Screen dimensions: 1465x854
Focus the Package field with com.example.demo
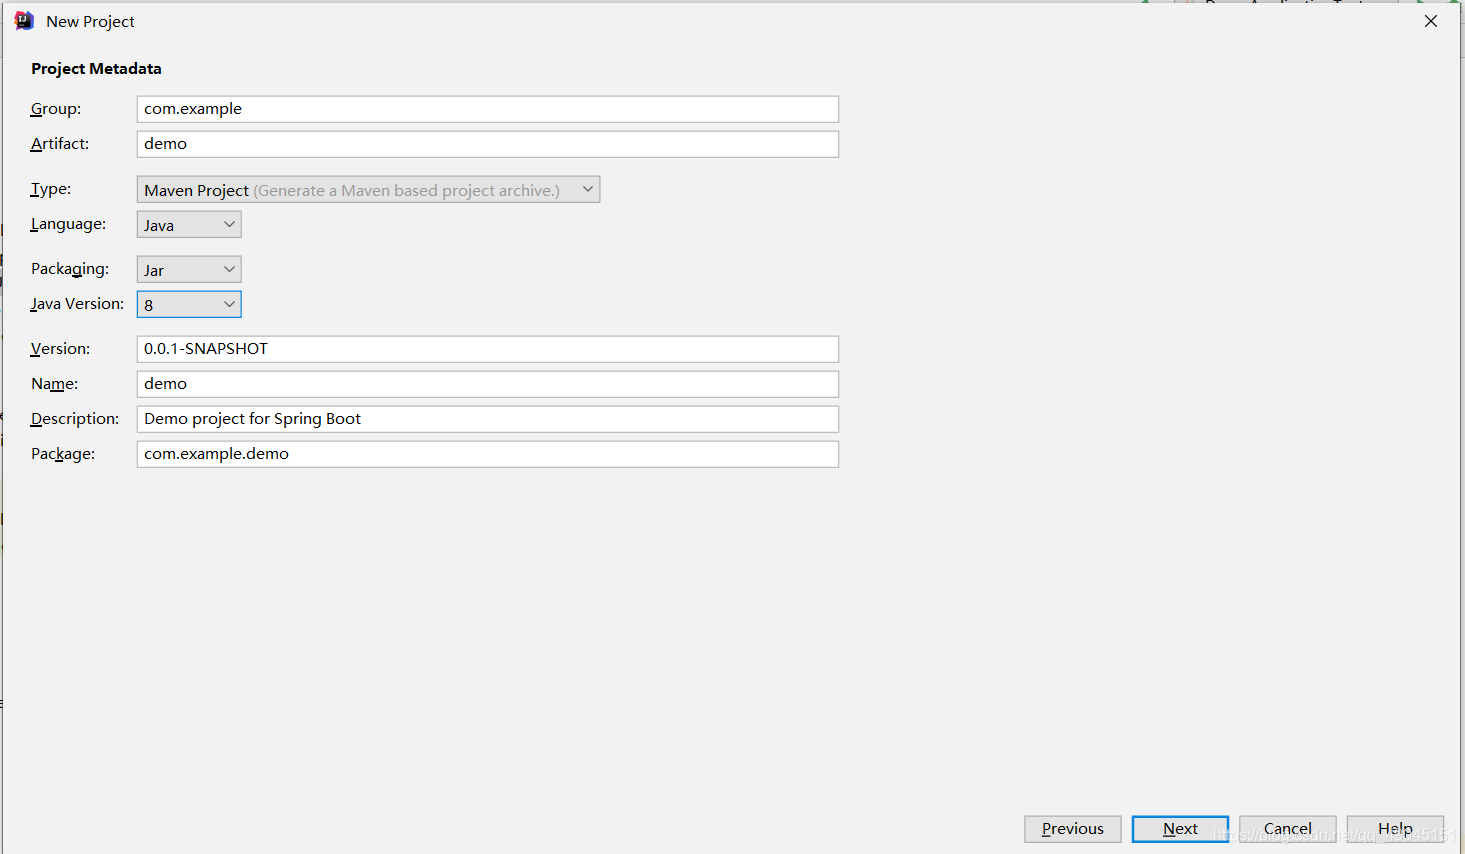click(487, 454)
